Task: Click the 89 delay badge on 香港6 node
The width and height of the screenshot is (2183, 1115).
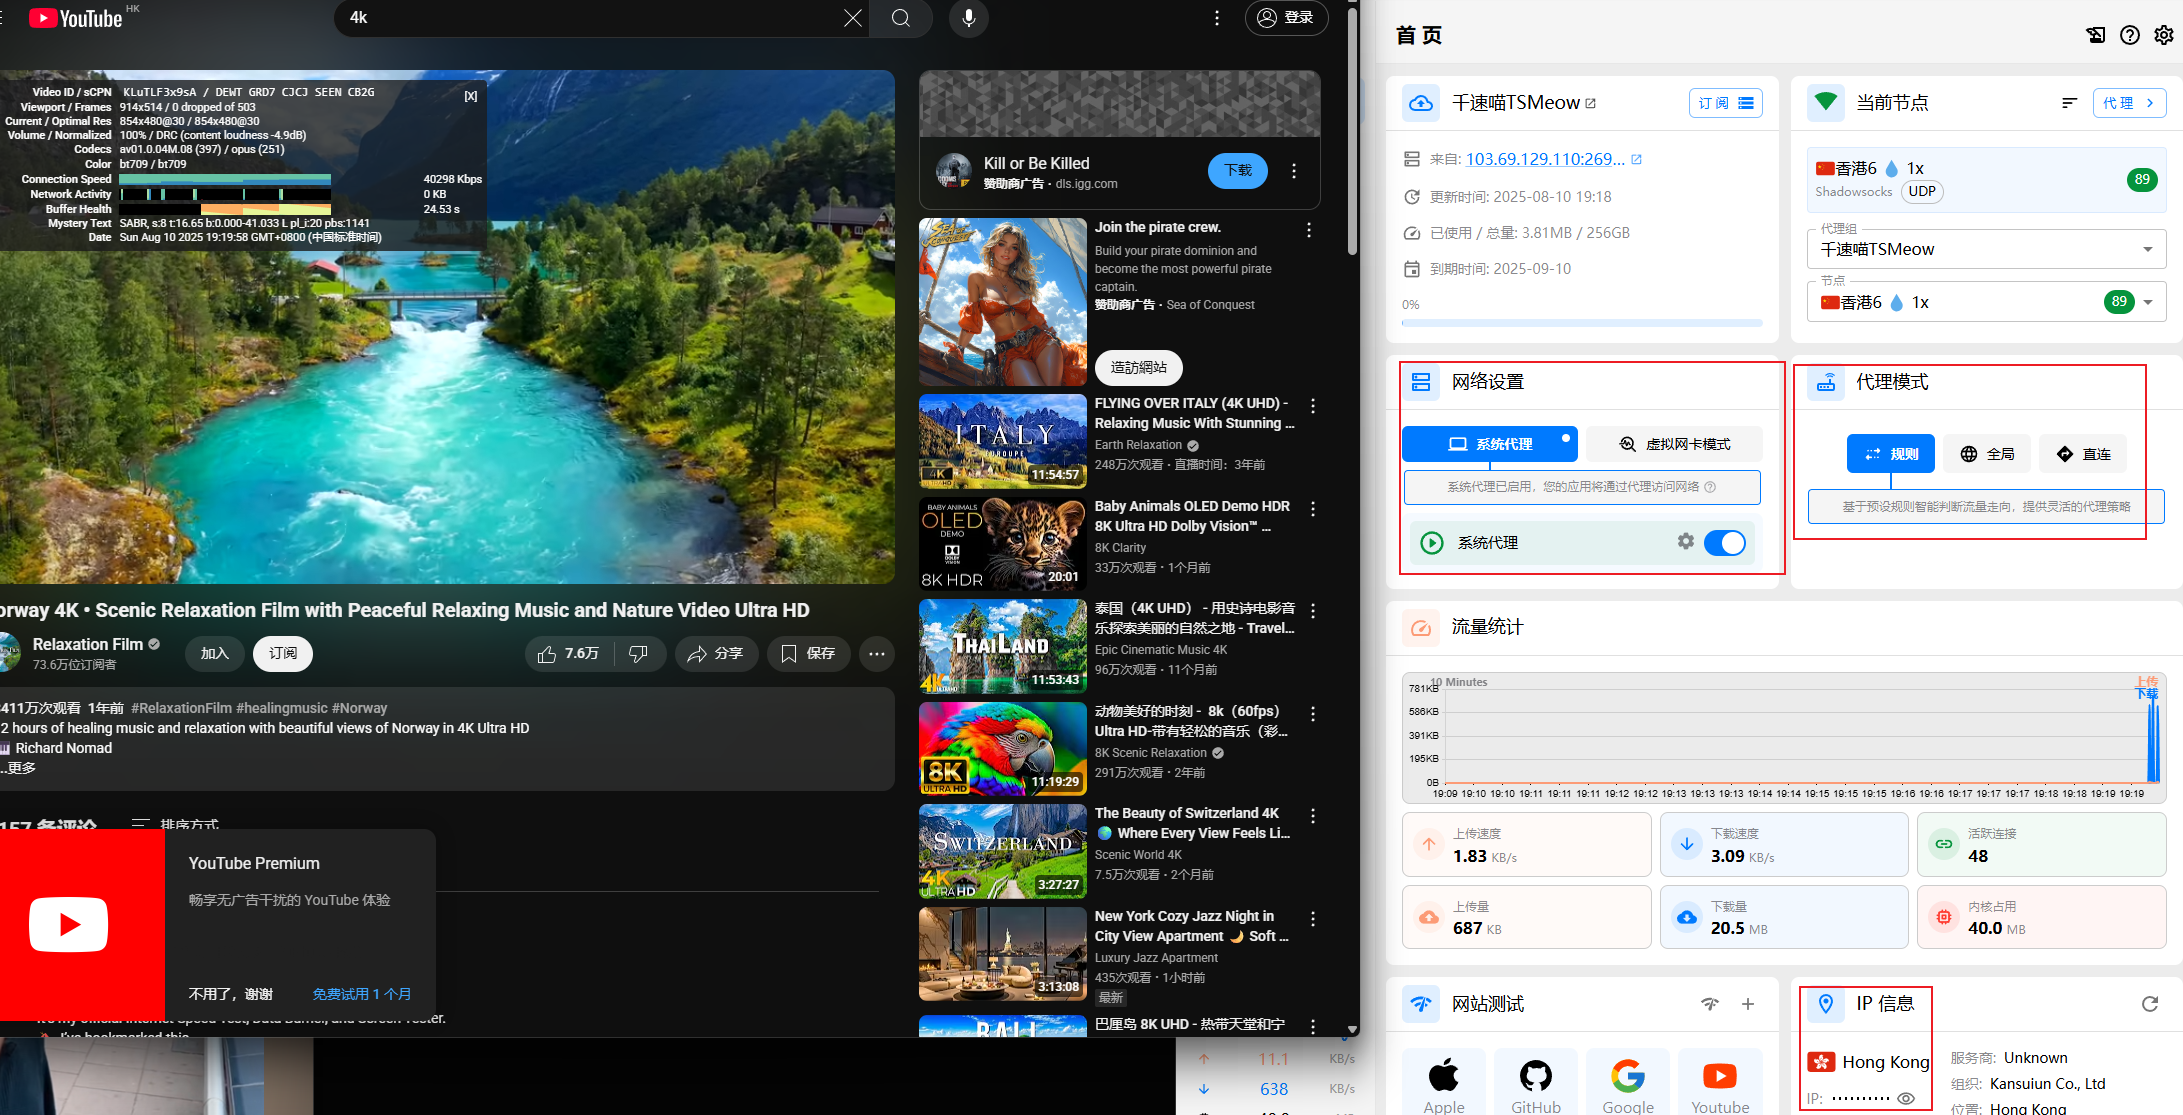Action: [2142, 180]
